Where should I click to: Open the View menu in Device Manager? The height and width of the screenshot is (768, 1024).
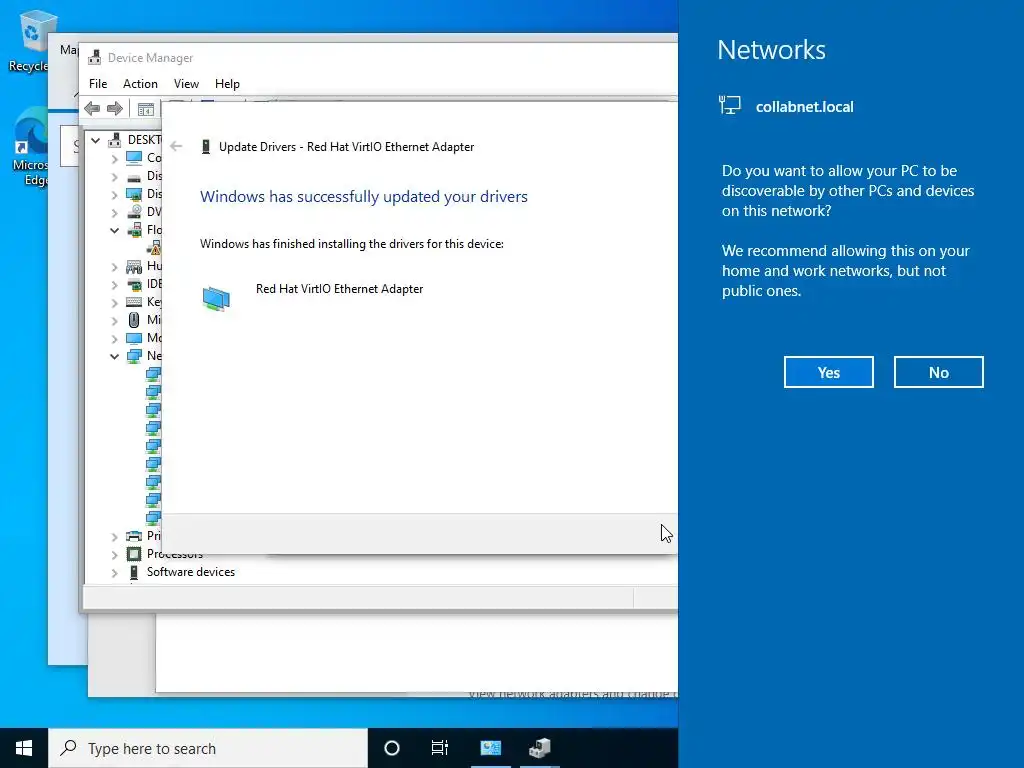pyautogui.click(x=186, y=84)
